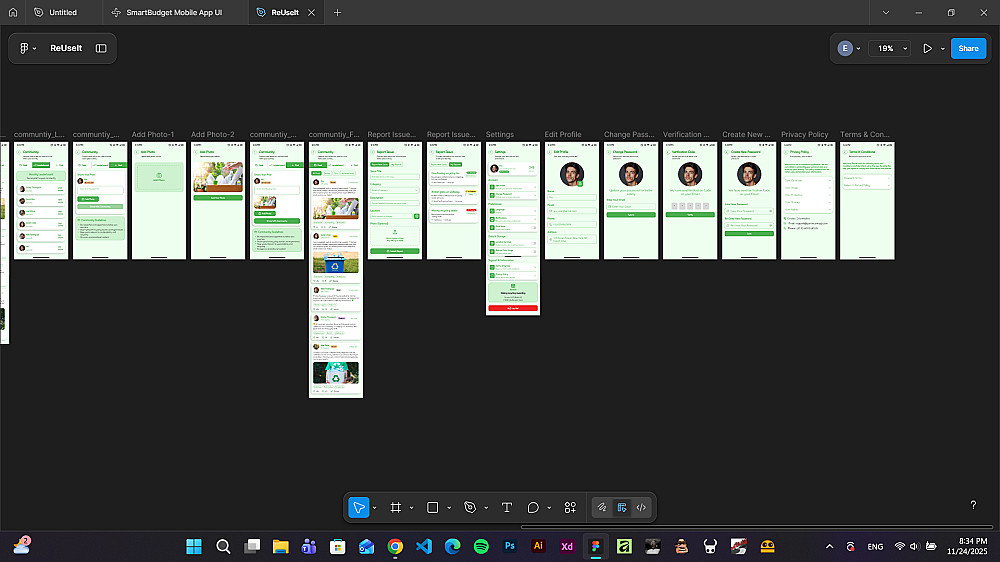Select the Add Photo-2 frame label
Viewport: 1000px width, 562px height.
click(213, 135)
